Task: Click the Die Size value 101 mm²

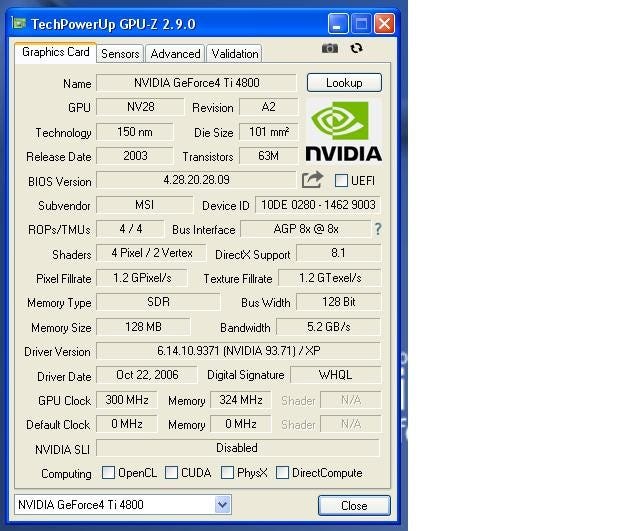Action: 269,132
